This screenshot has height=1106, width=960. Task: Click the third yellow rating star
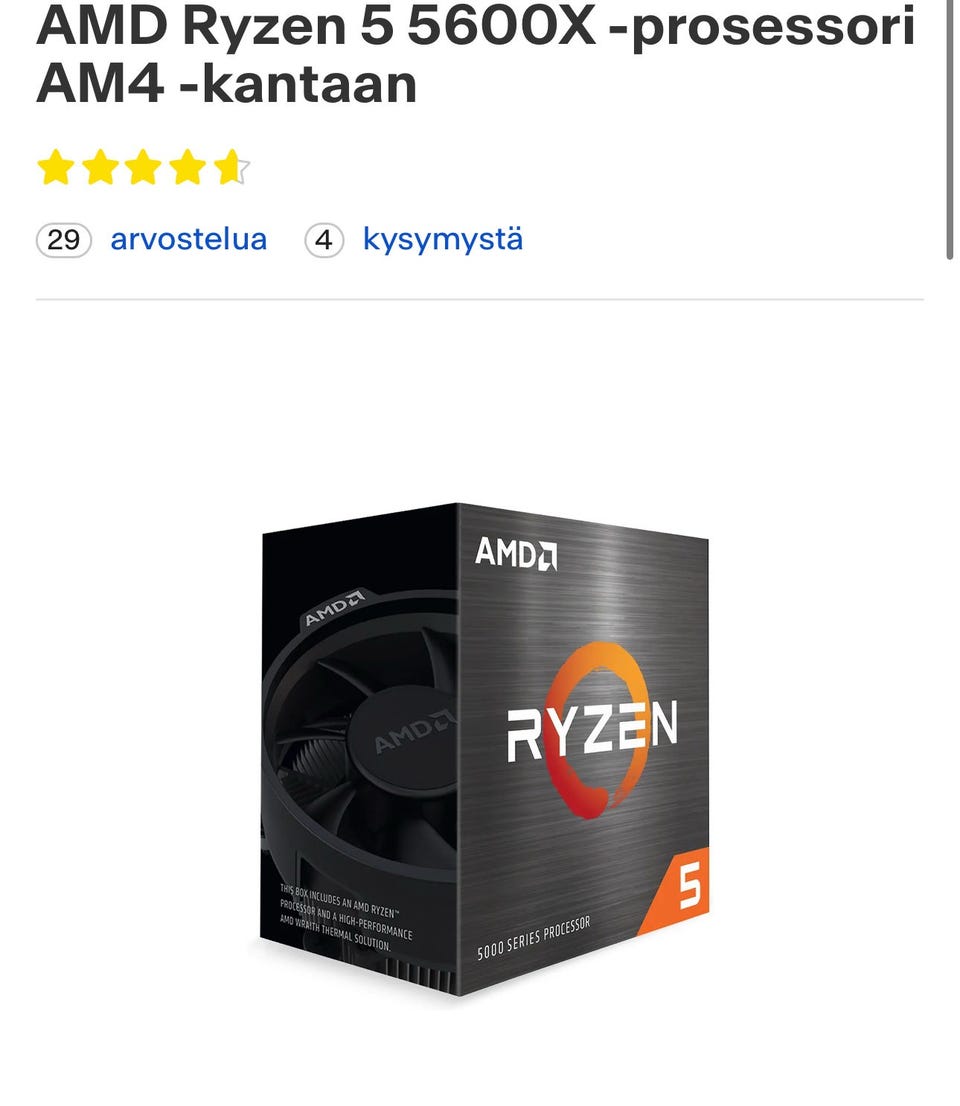pyautogui.click(x=144, y=167)
